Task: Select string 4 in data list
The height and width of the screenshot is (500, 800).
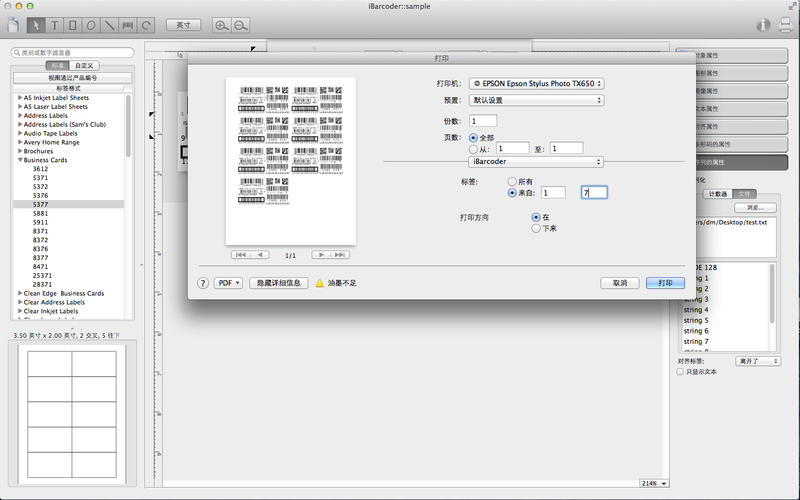Action: (x=696, y=310)
